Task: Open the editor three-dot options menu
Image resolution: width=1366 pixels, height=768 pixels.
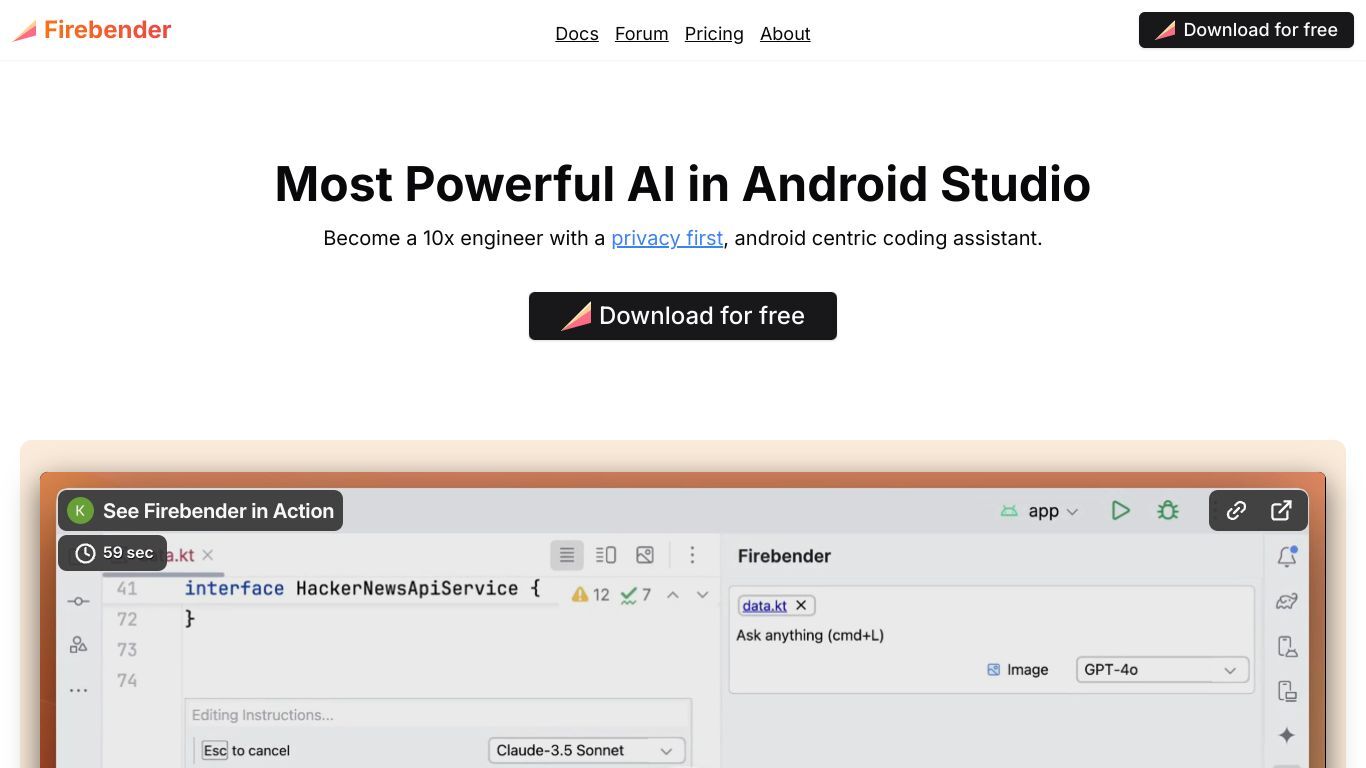Action: click(x=692, y=555)
